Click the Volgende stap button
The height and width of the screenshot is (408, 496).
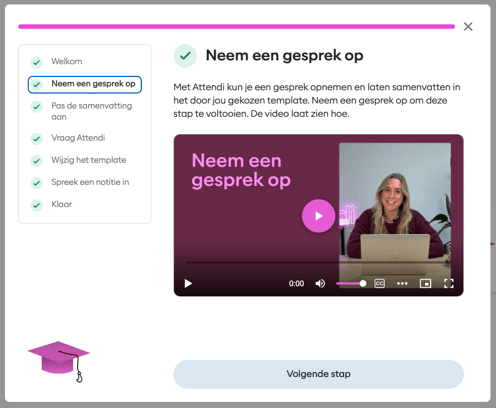(318, 374)
